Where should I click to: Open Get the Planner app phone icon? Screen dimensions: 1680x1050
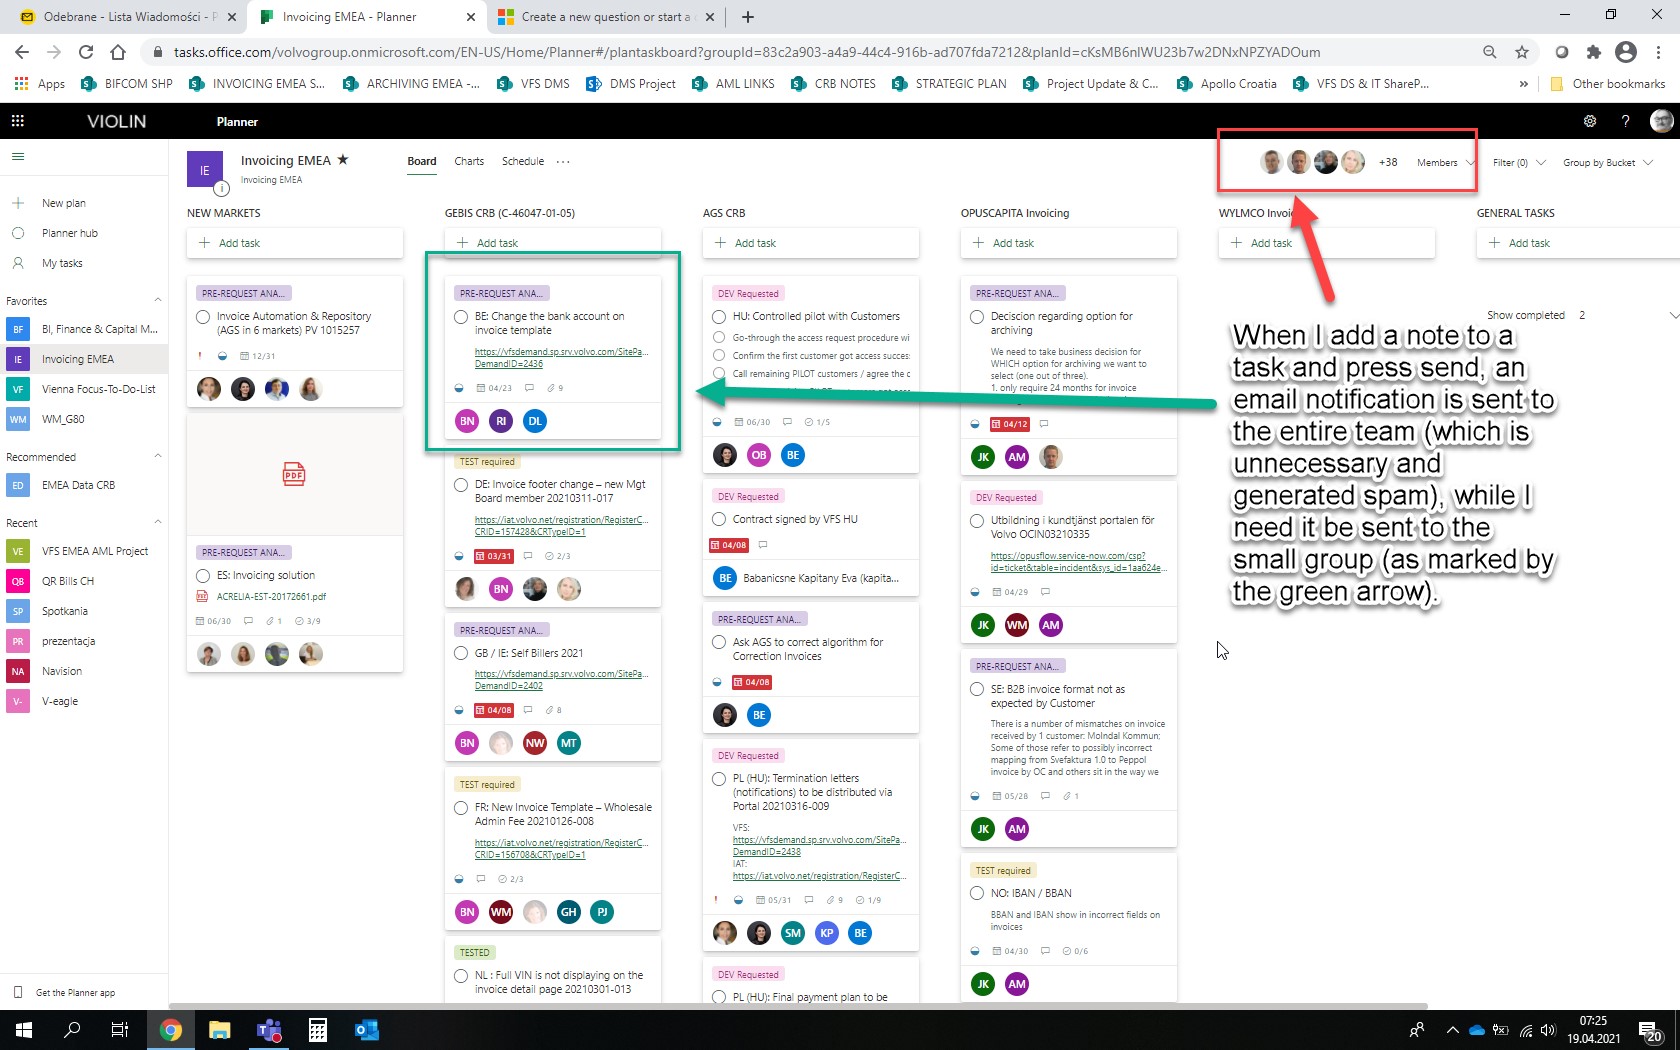point(18,992)
